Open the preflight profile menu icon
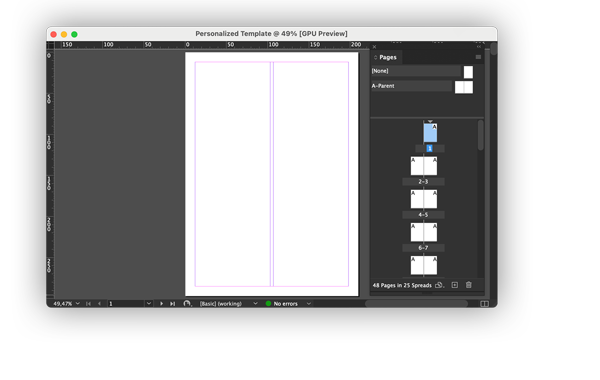The height and width of the screenshot is (380, 600). point(187,303)
